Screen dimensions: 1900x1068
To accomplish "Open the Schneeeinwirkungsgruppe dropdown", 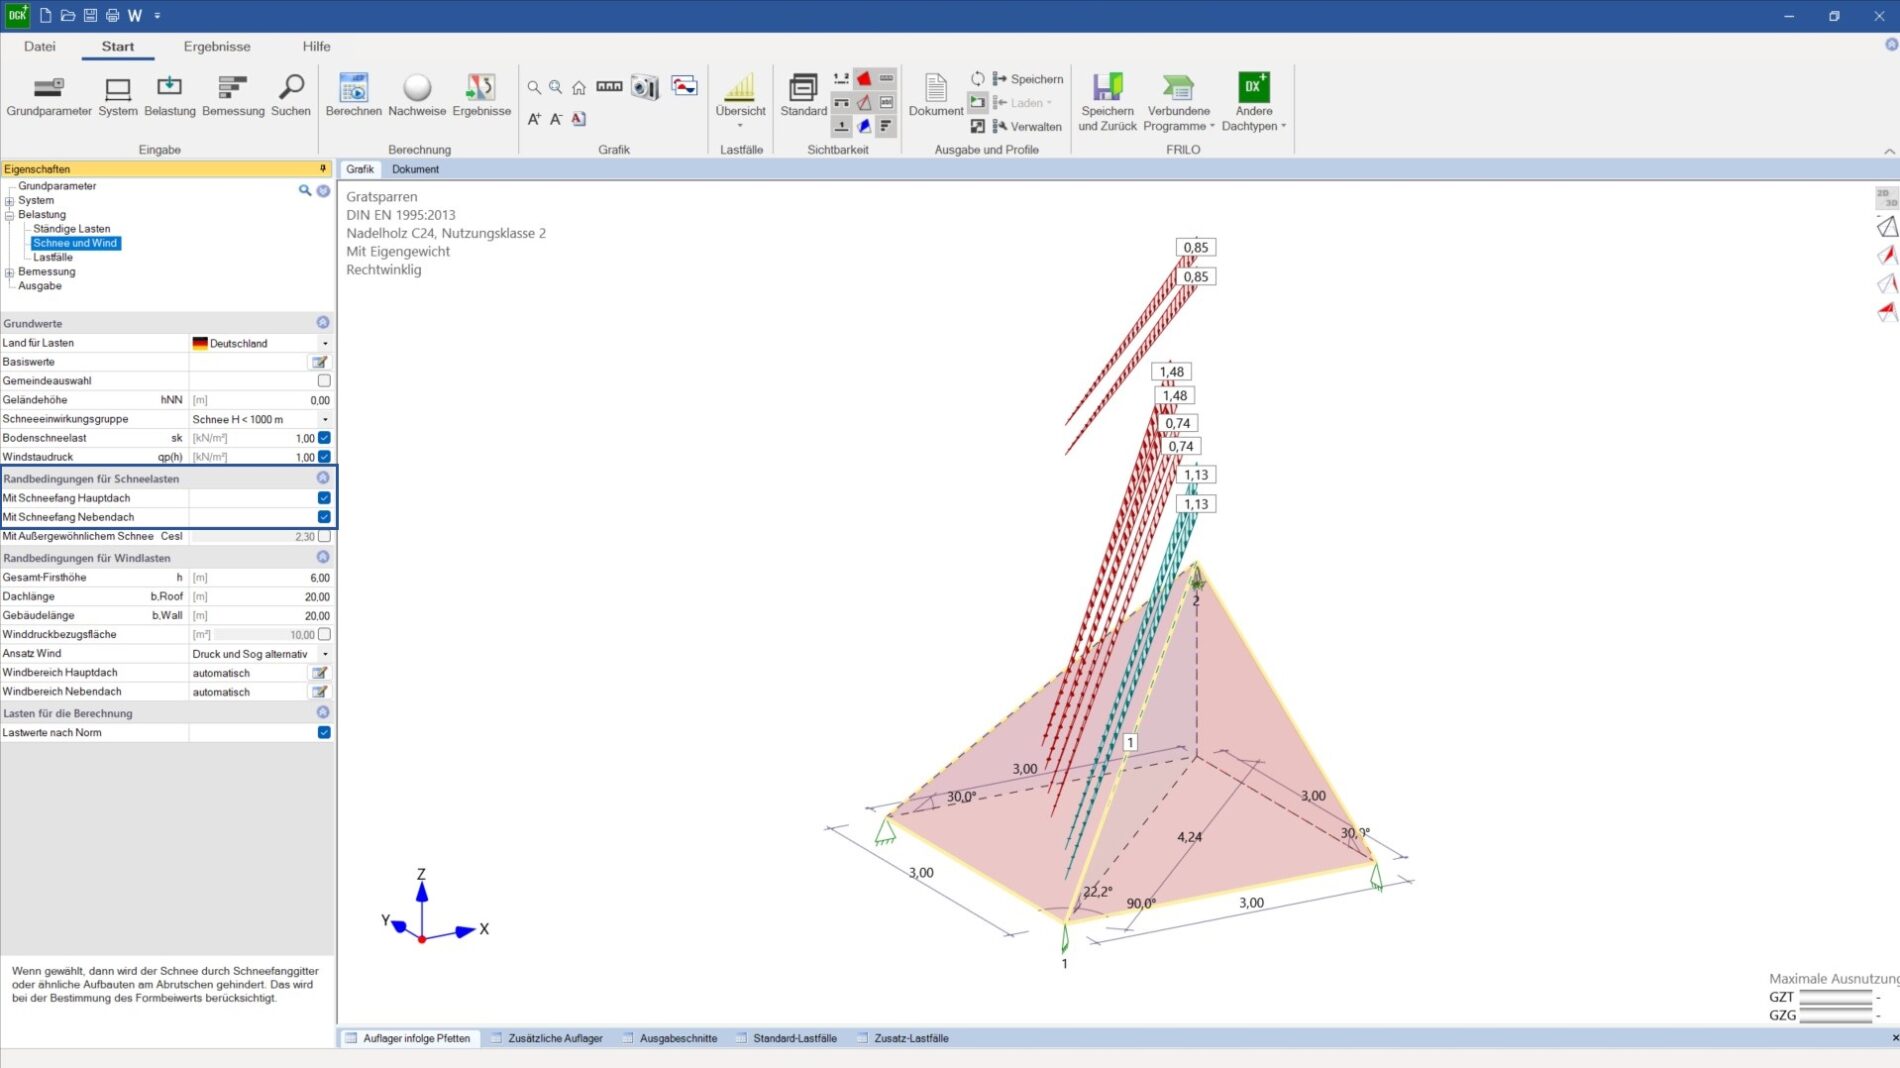I will tap(325, 419).
